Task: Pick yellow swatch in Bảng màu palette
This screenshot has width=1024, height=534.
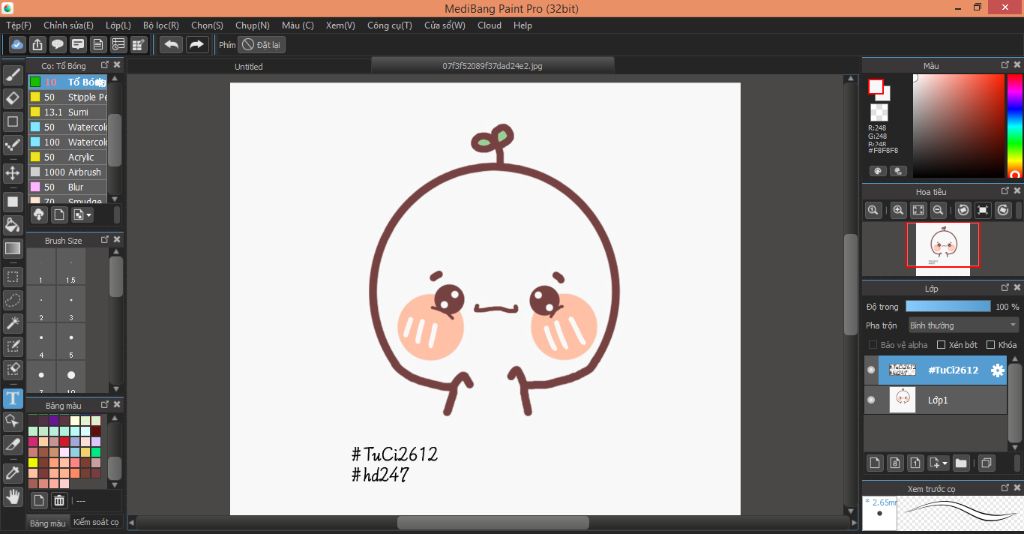Action: tap(33, 463)
